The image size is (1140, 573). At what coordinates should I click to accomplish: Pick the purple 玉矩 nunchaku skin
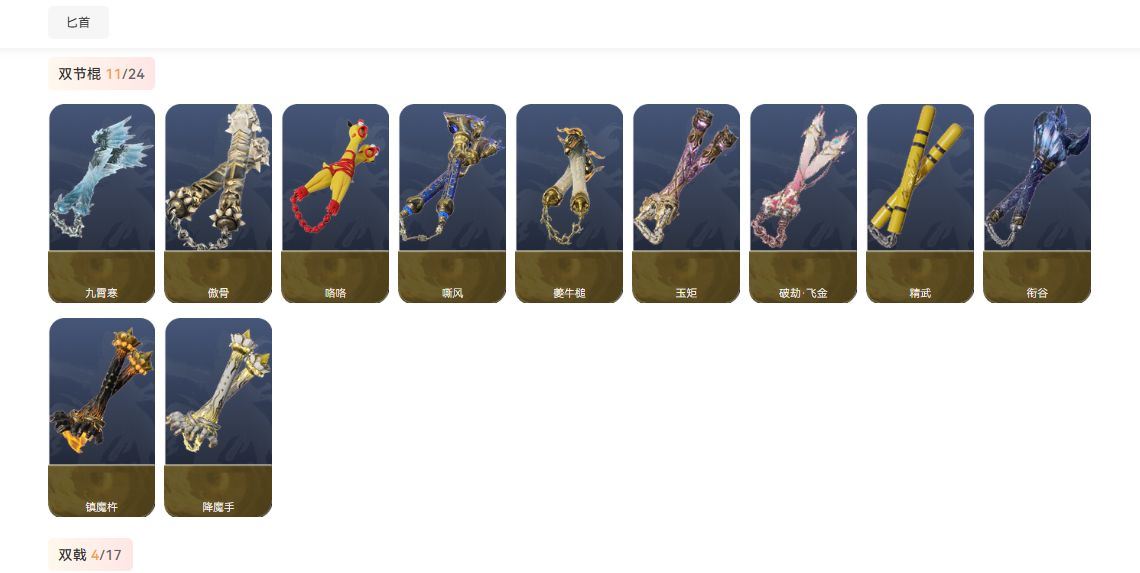pos(686,203)
